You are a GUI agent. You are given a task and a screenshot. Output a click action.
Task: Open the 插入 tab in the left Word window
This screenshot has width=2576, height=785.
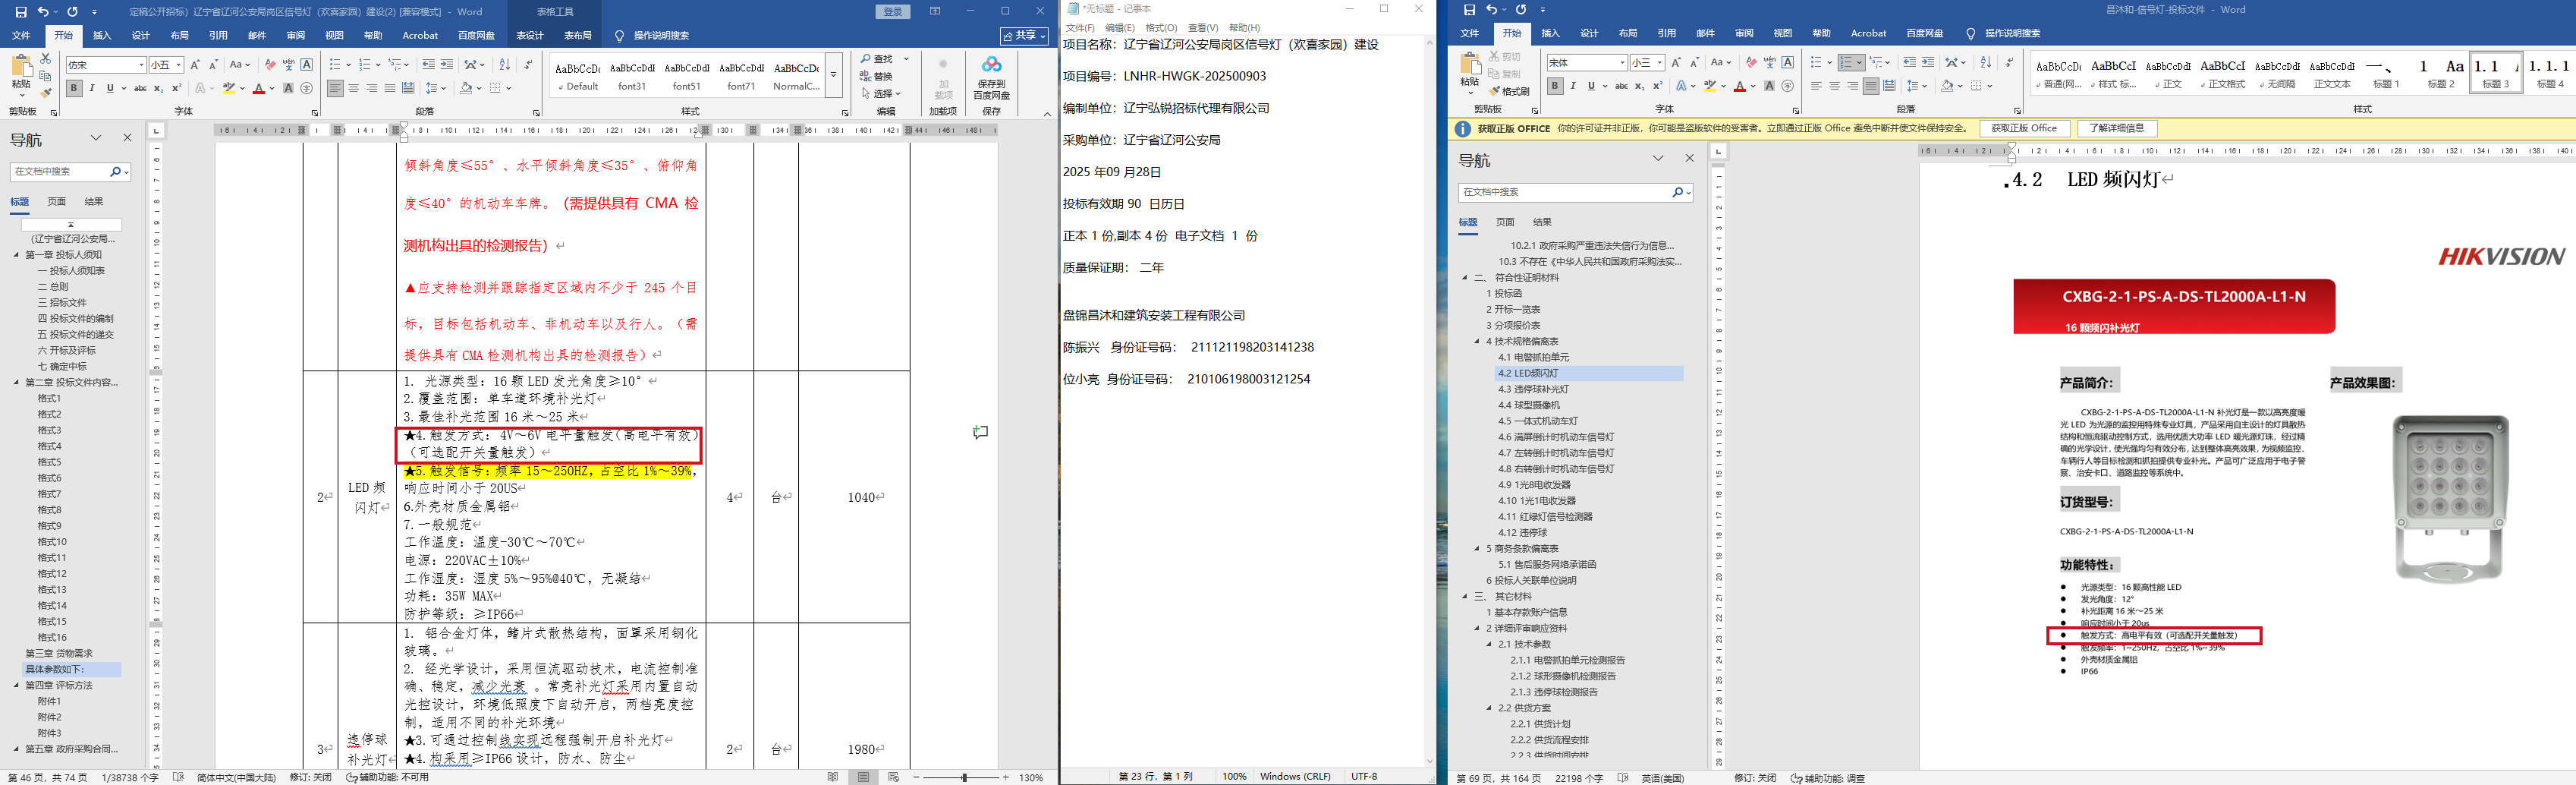click(x=102, y=35)
